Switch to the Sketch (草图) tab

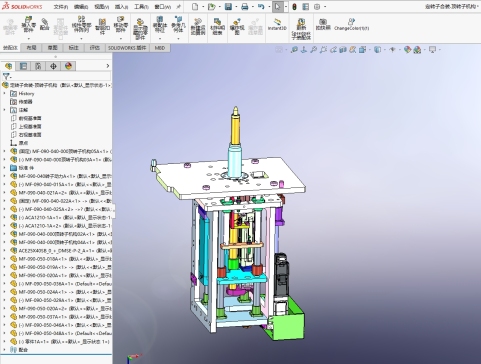pos(52,48)
